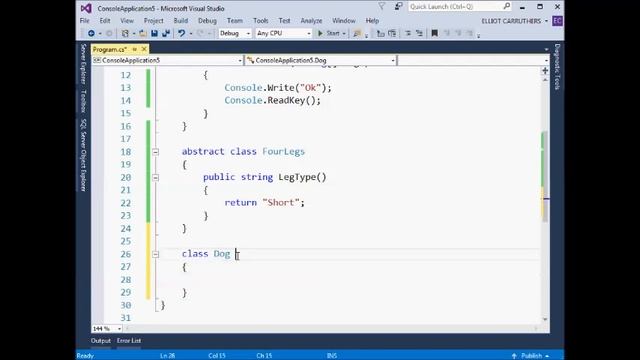Expand the Toolbox side tab

point(83,101)
